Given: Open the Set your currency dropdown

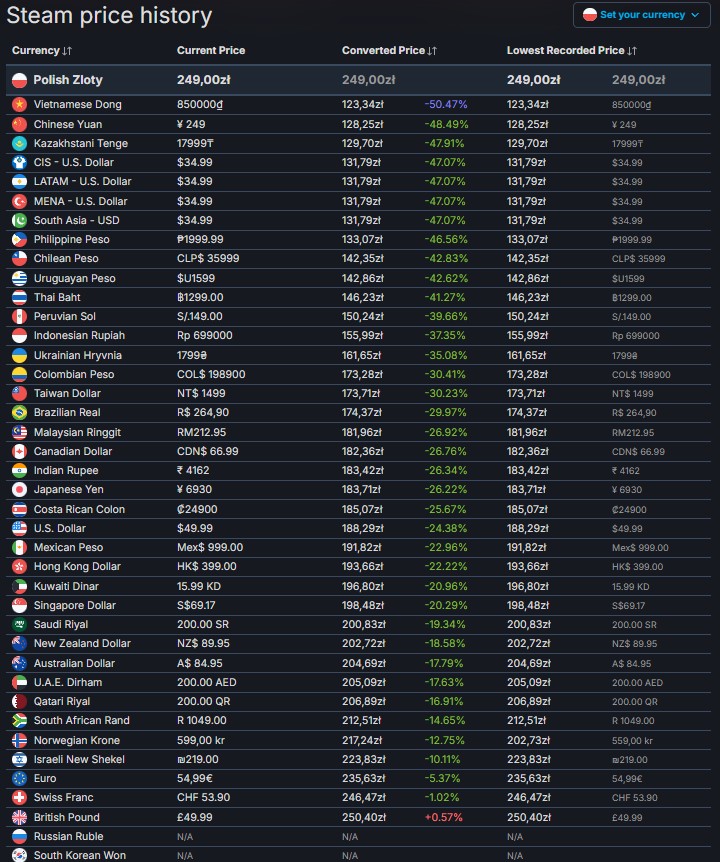Looking at the screenshot, I should (x=640, y=15).
